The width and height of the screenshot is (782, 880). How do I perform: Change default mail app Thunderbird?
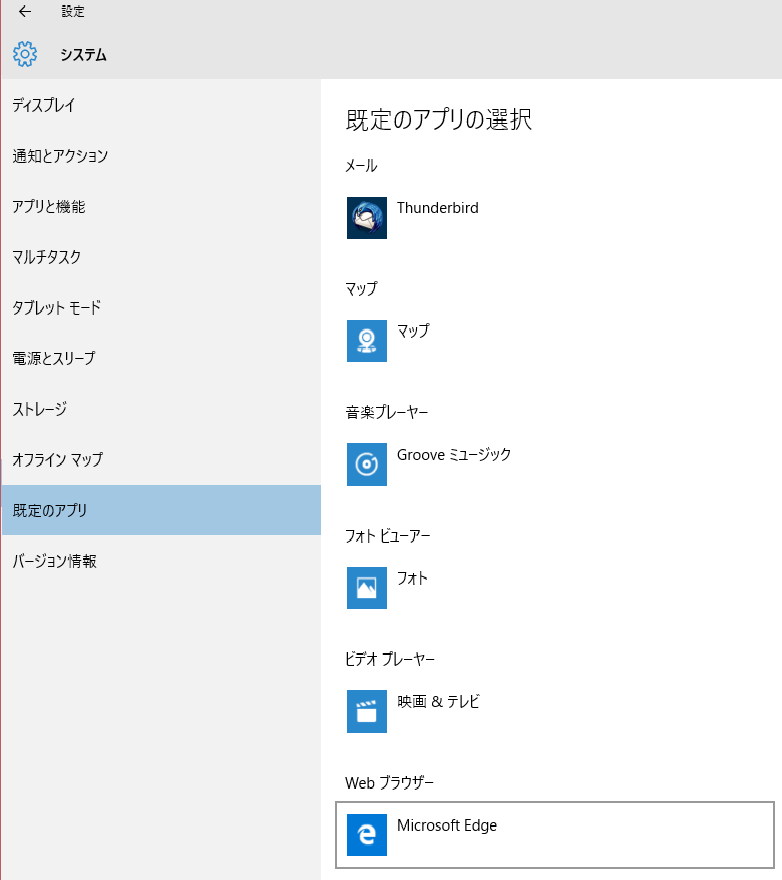(438, 208)
